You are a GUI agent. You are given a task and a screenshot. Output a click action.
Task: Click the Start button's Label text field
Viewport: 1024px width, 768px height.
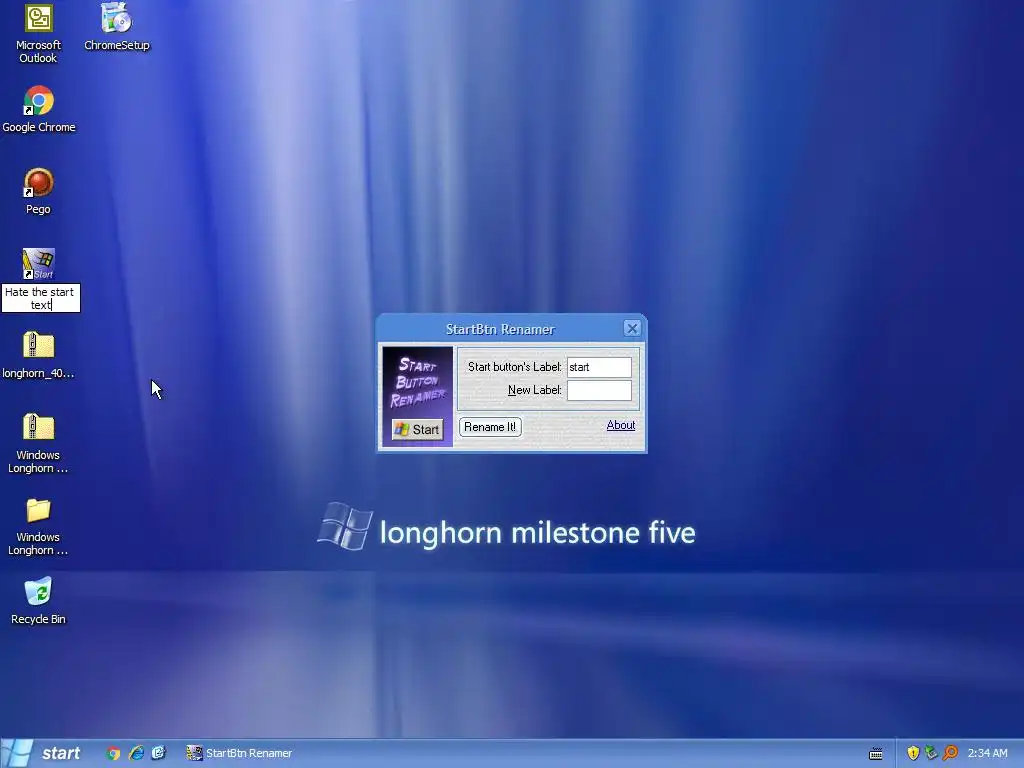pyautogui.click(x=599, y=367)
